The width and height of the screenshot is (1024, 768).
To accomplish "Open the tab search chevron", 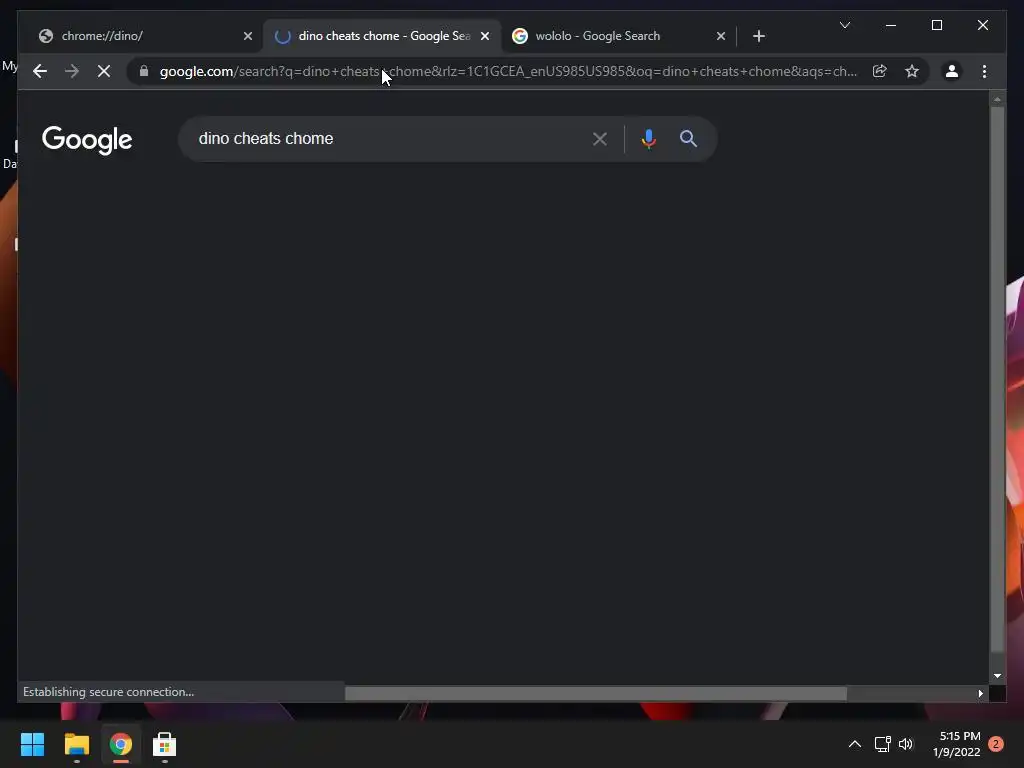I will click(x=844, y=25).
